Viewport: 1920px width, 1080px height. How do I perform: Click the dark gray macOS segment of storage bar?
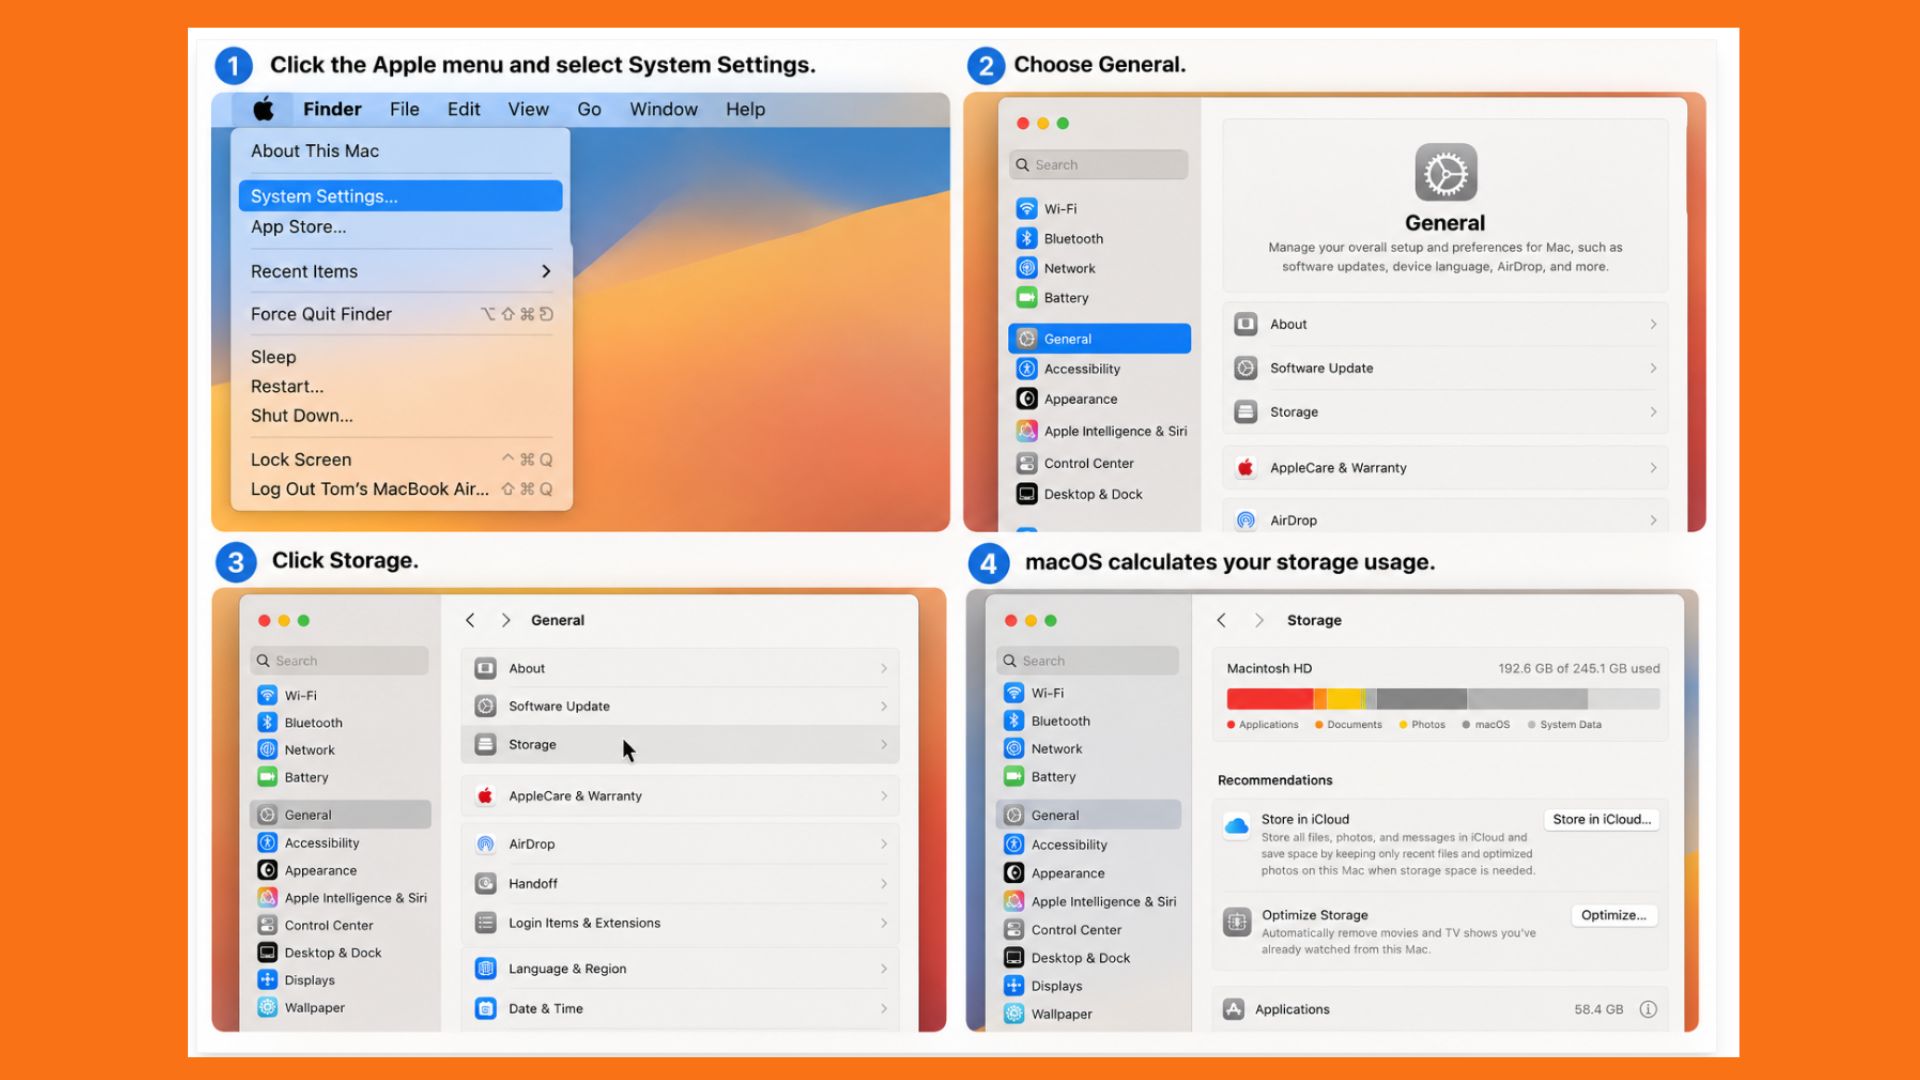[1421, 699]
